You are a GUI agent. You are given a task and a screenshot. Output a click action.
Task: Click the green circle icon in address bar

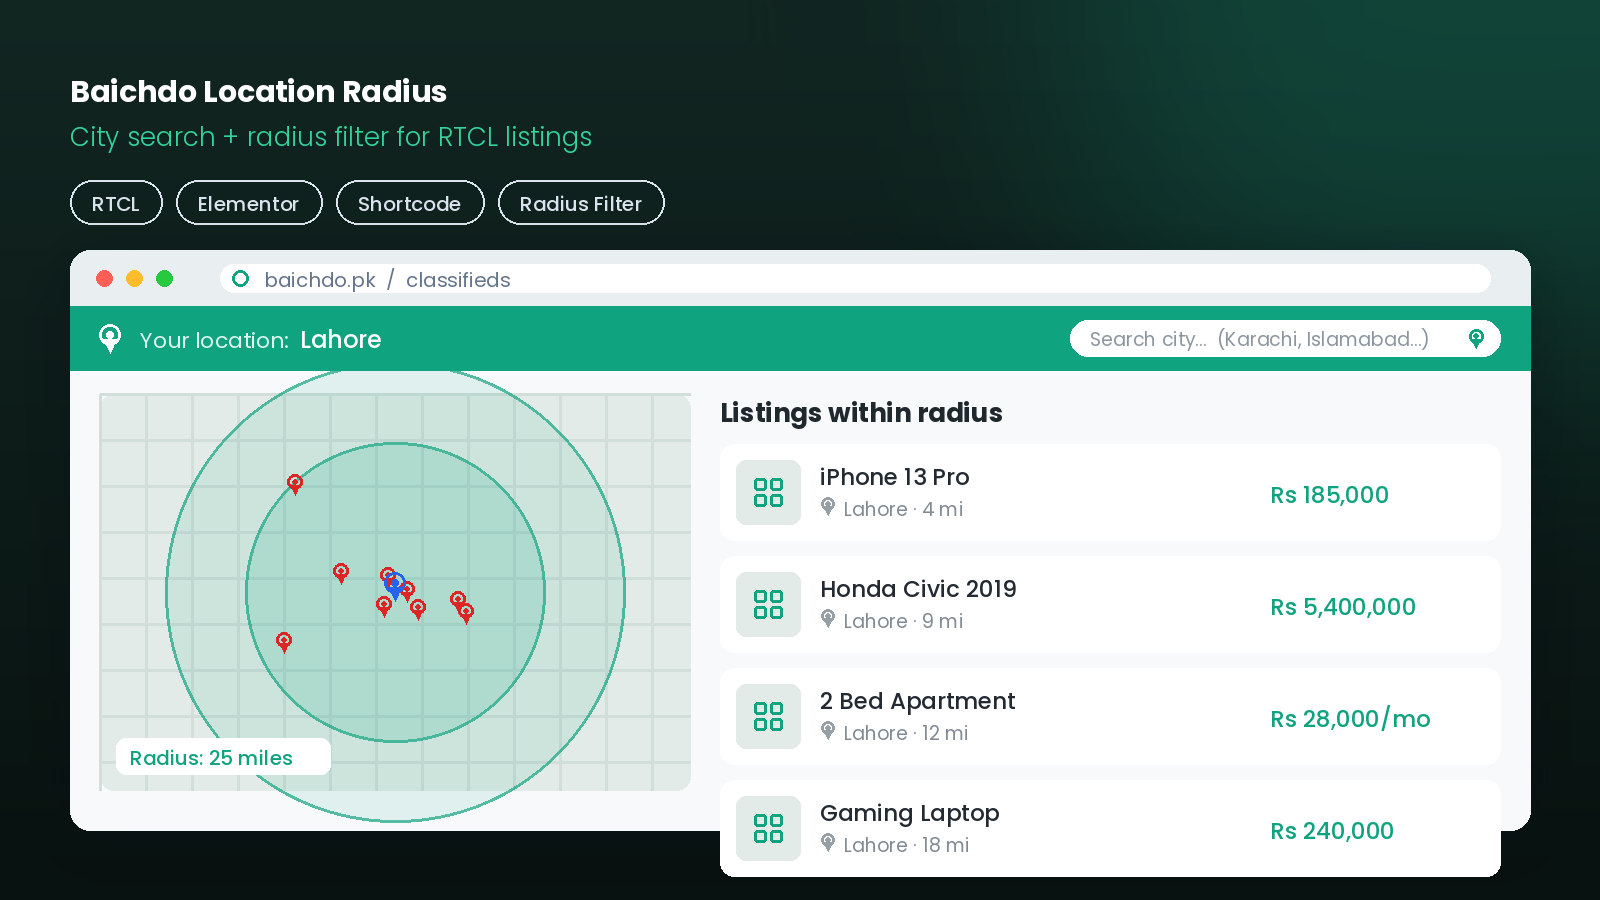pos(240,279)
